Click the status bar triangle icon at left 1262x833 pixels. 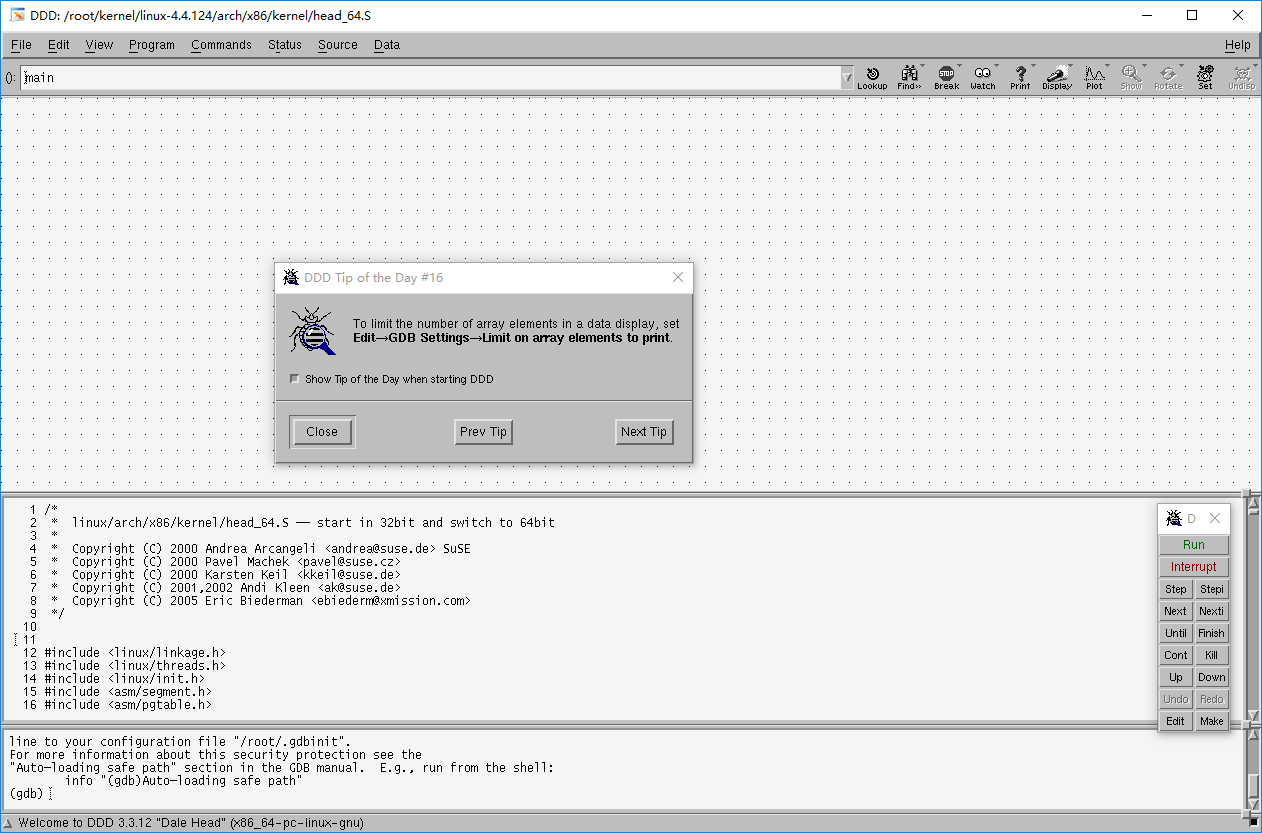click(x=8, y=823)
